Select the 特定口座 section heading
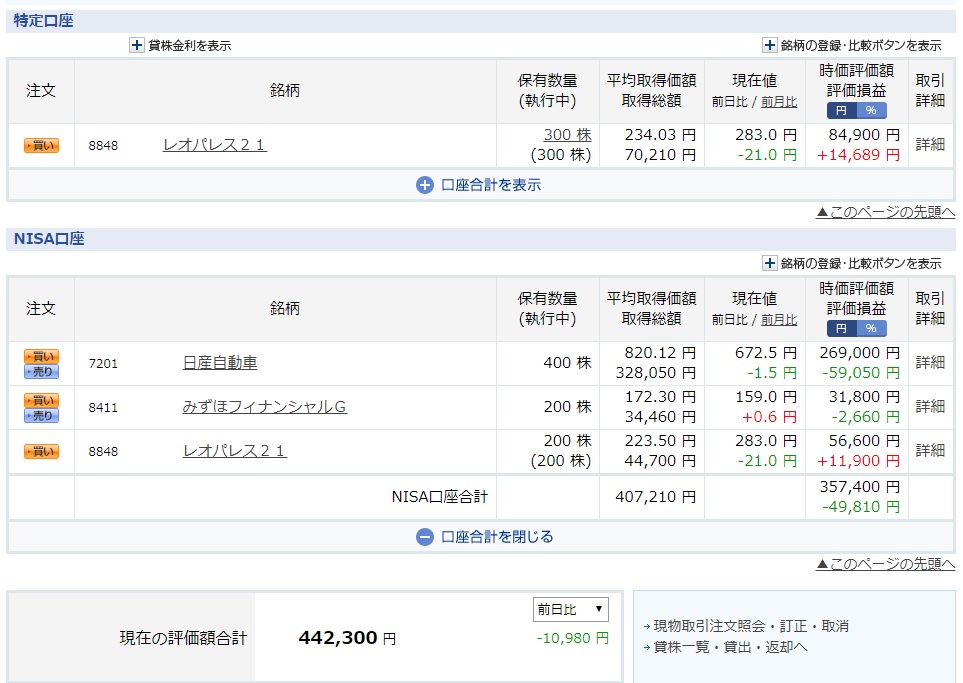Viewport: 963px width, 683px height. (x=44, y=21)
